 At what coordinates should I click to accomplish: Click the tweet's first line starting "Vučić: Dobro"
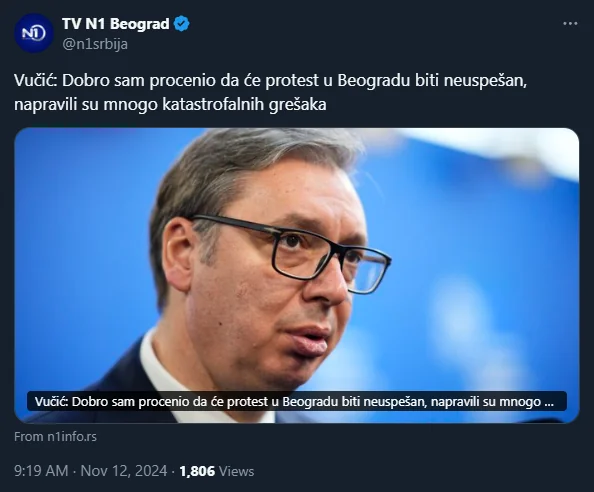click(x=270, y=81)
